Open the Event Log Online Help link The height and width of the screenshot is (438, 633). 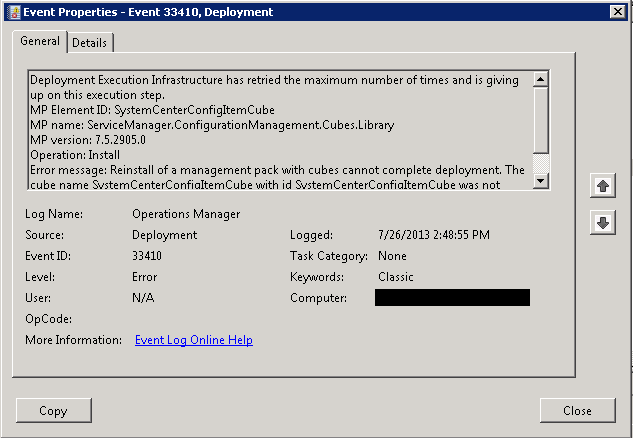[194, 340]
